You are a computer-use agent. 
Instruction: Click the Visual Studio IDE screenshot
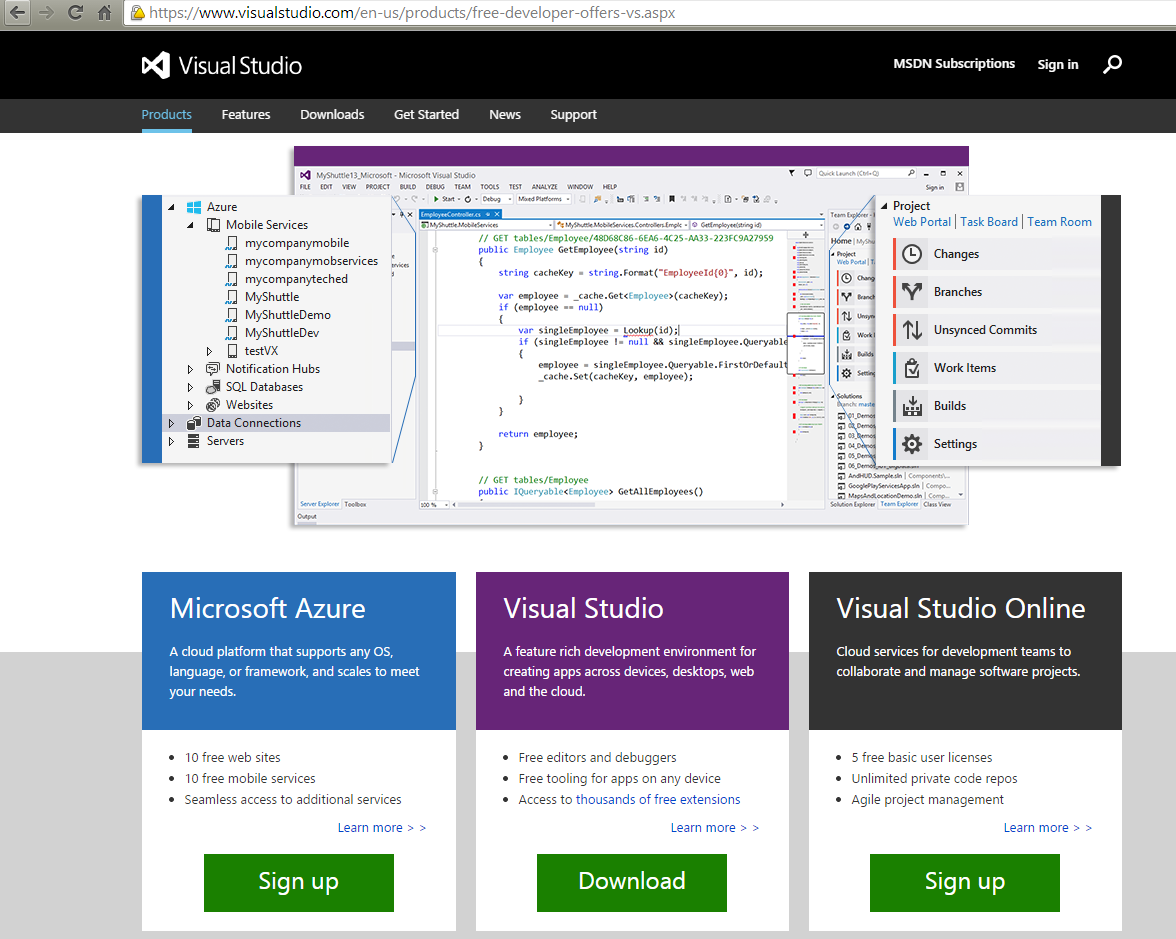[631, 335]
